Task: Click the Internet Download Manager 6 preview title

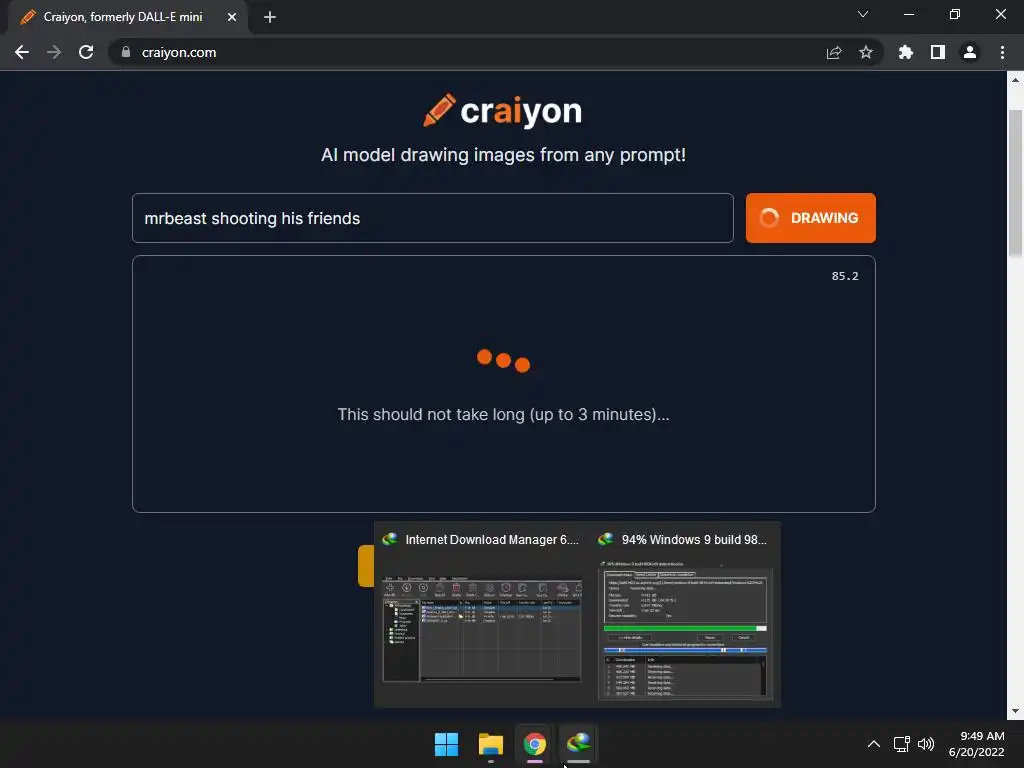Action: [x=492, y=539]
